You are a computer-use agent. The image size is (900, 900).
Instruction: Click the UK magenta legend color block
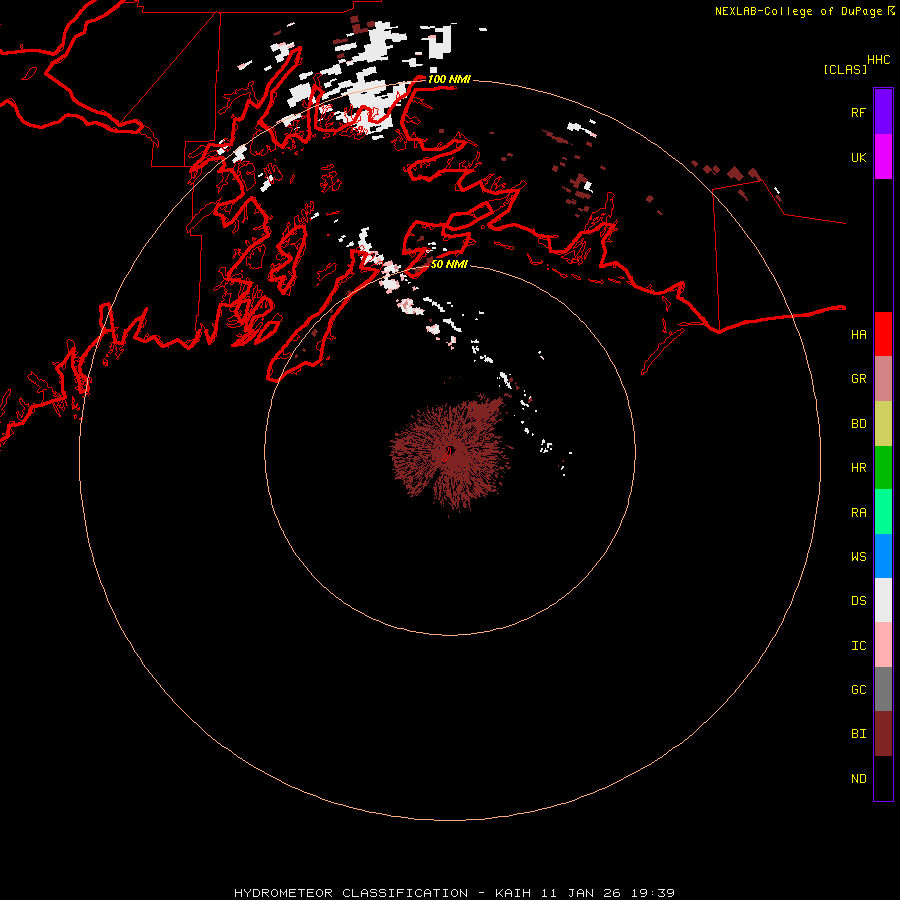point(883,157)
